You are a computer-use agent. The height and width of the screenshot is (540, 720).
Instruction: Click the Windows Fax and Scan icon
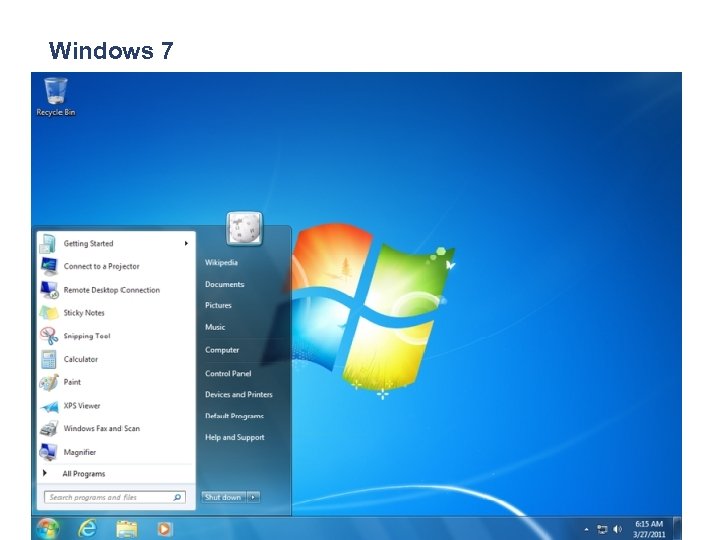coord(49,428)
